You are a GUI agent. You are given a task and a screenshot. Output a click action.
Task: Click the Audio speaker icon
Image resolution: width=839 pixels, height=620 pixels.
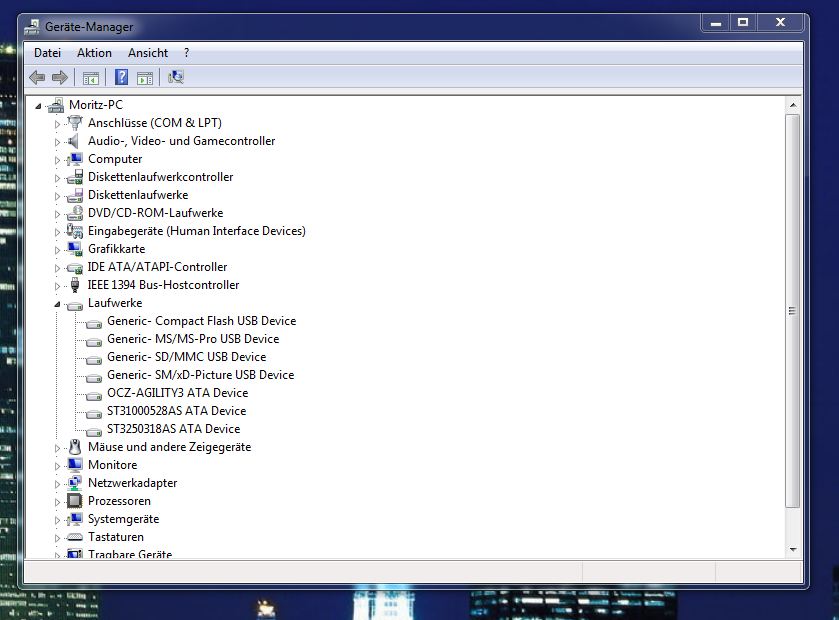click(74, 141)
